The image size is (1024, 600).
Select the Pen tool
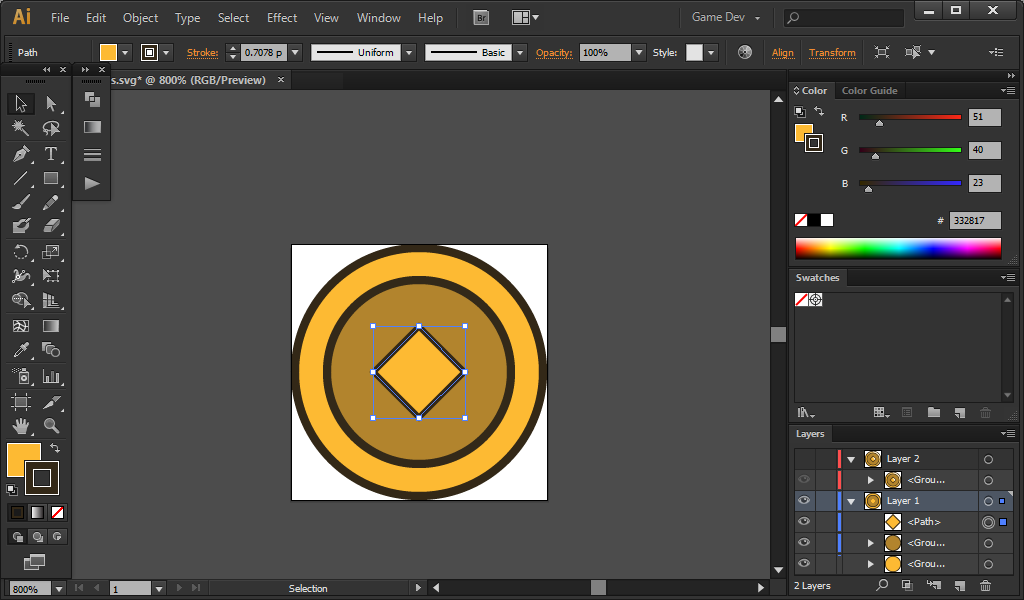tap(21, 154)
